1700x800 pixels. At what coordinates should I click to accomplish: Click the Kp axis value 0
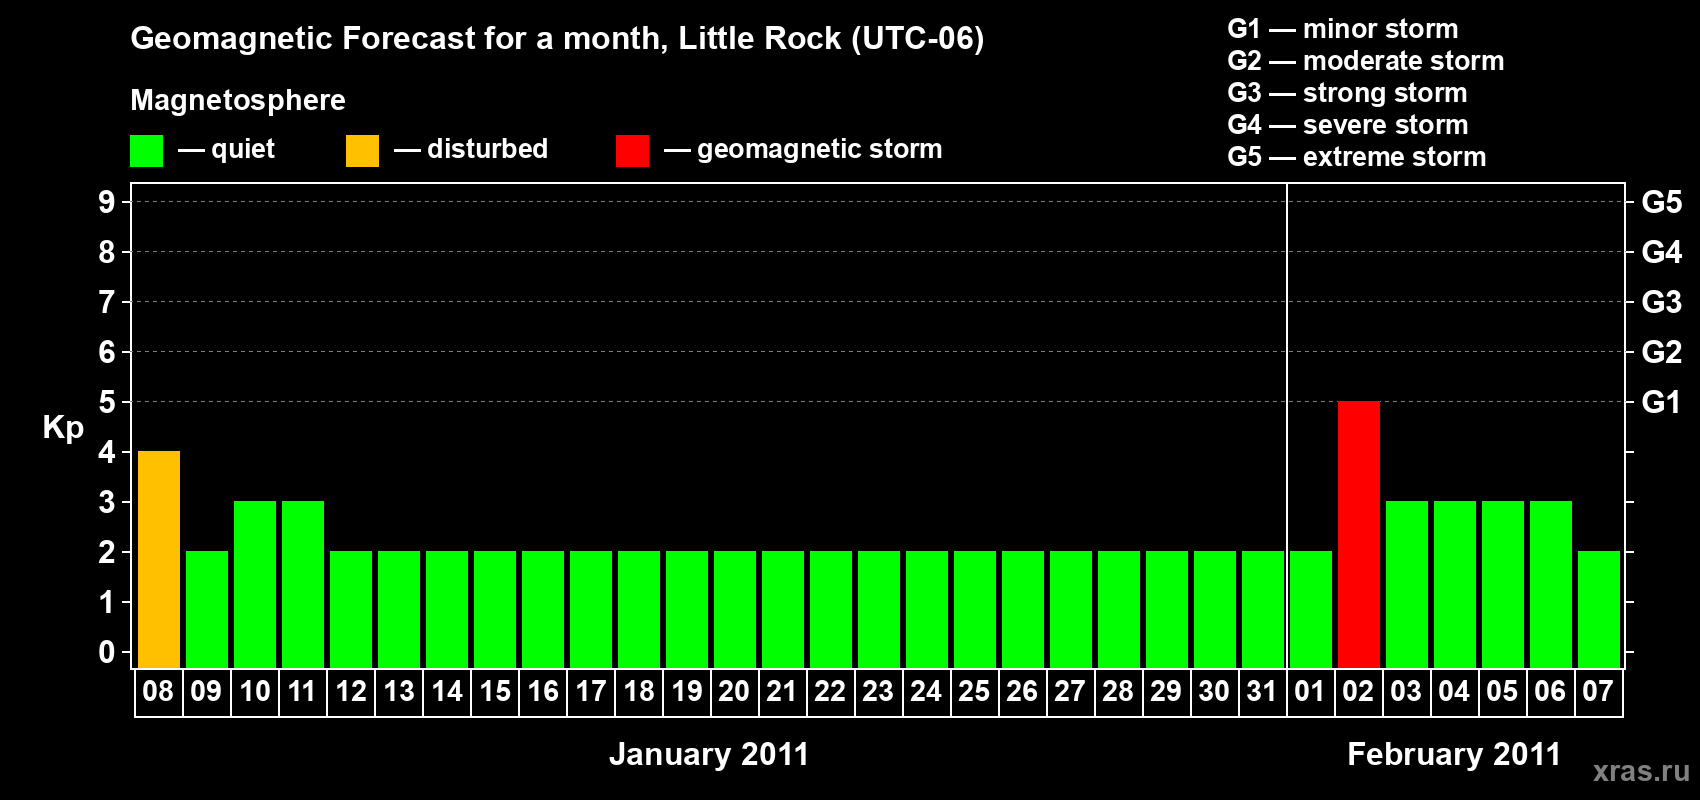pos(107,652)
